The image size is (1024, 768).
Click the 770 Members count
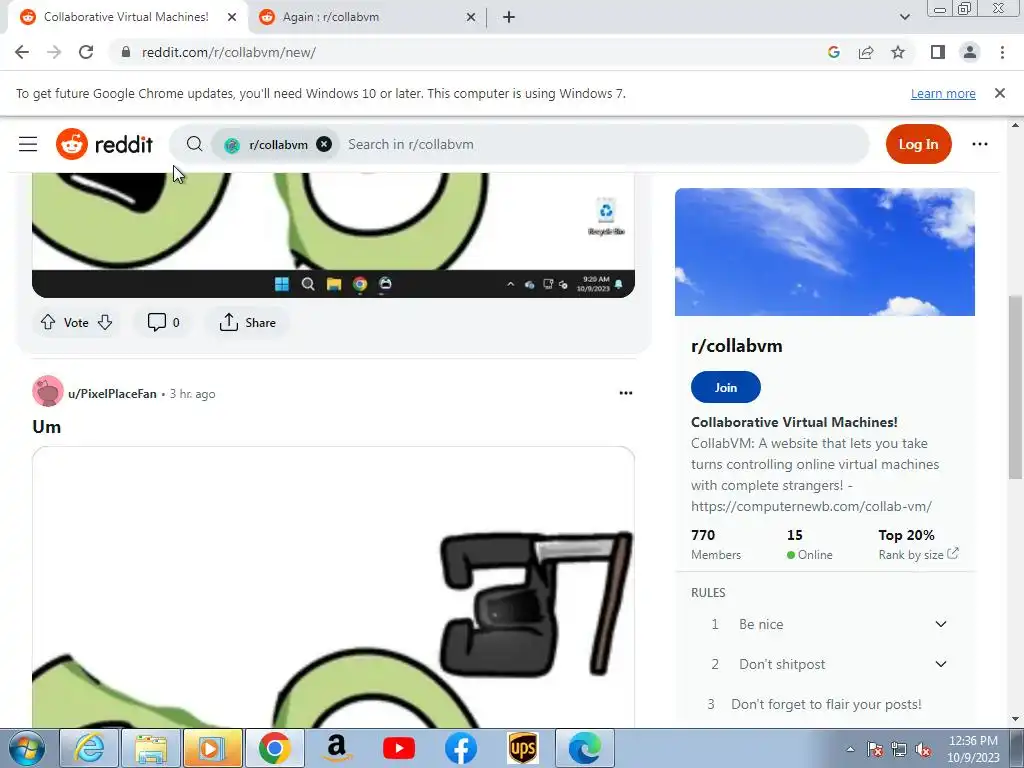point(716,545)
